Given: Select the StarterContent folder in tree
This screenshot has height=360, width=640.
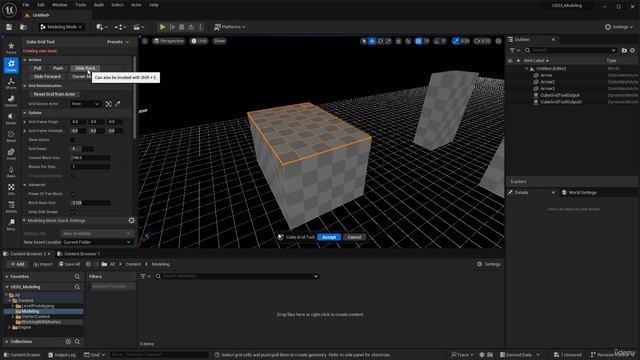Looking at the screenshot, I should pyautogui.click(x=36, y=317).
